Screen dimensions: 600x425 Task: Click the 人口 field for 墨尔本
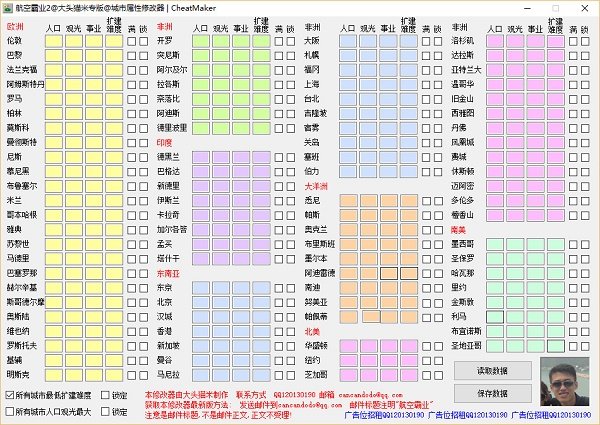click(x=348, y=259)
